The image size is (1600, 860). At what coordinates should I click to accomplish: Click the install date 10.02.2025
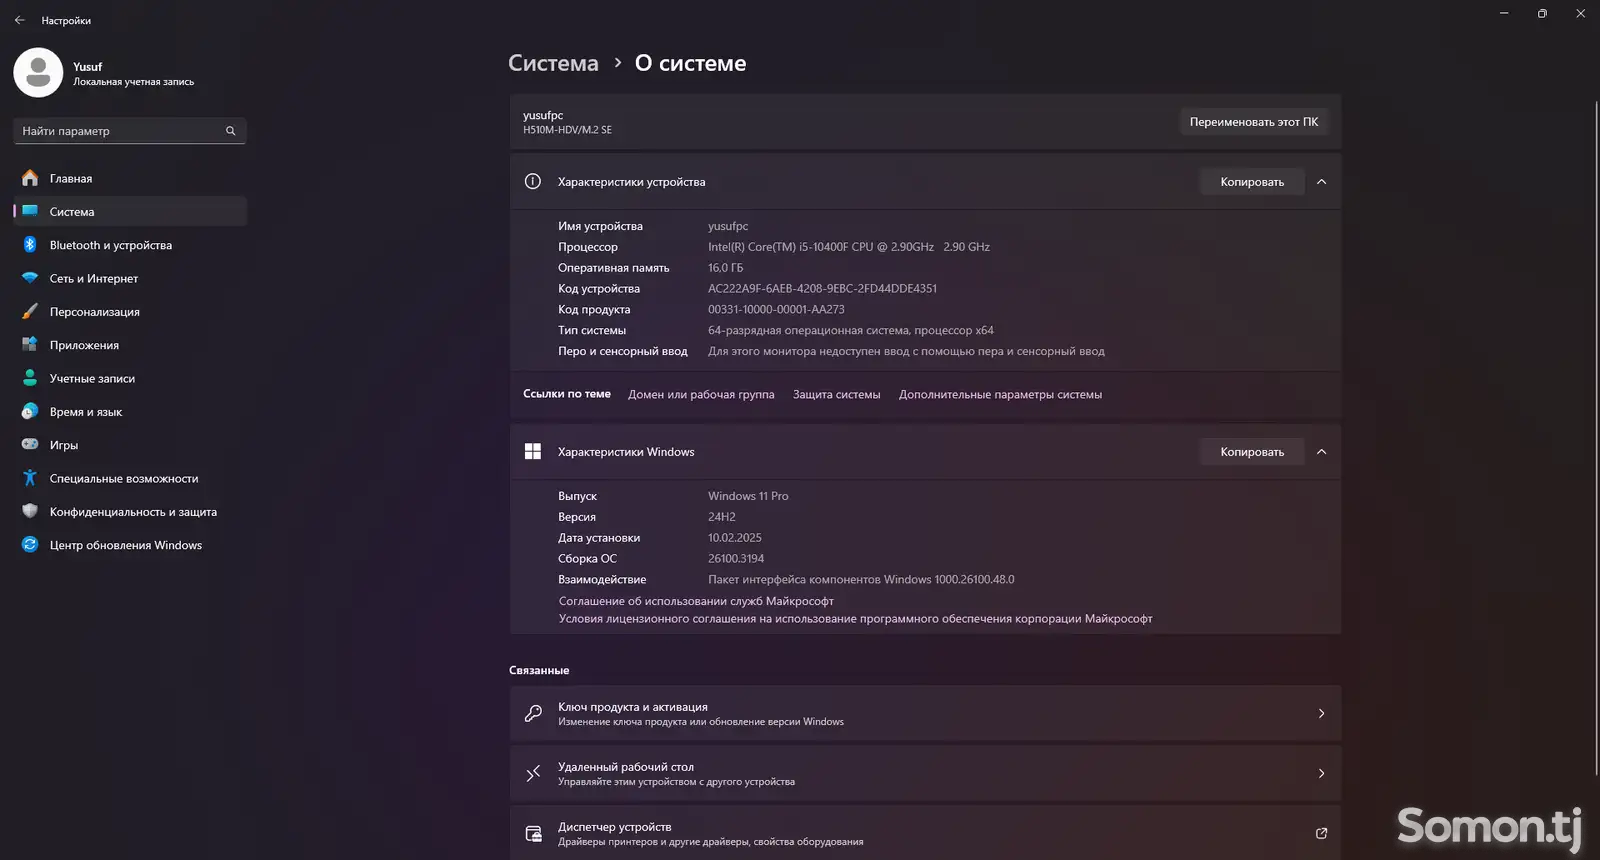pyautogui.click(x=734, y=537)
